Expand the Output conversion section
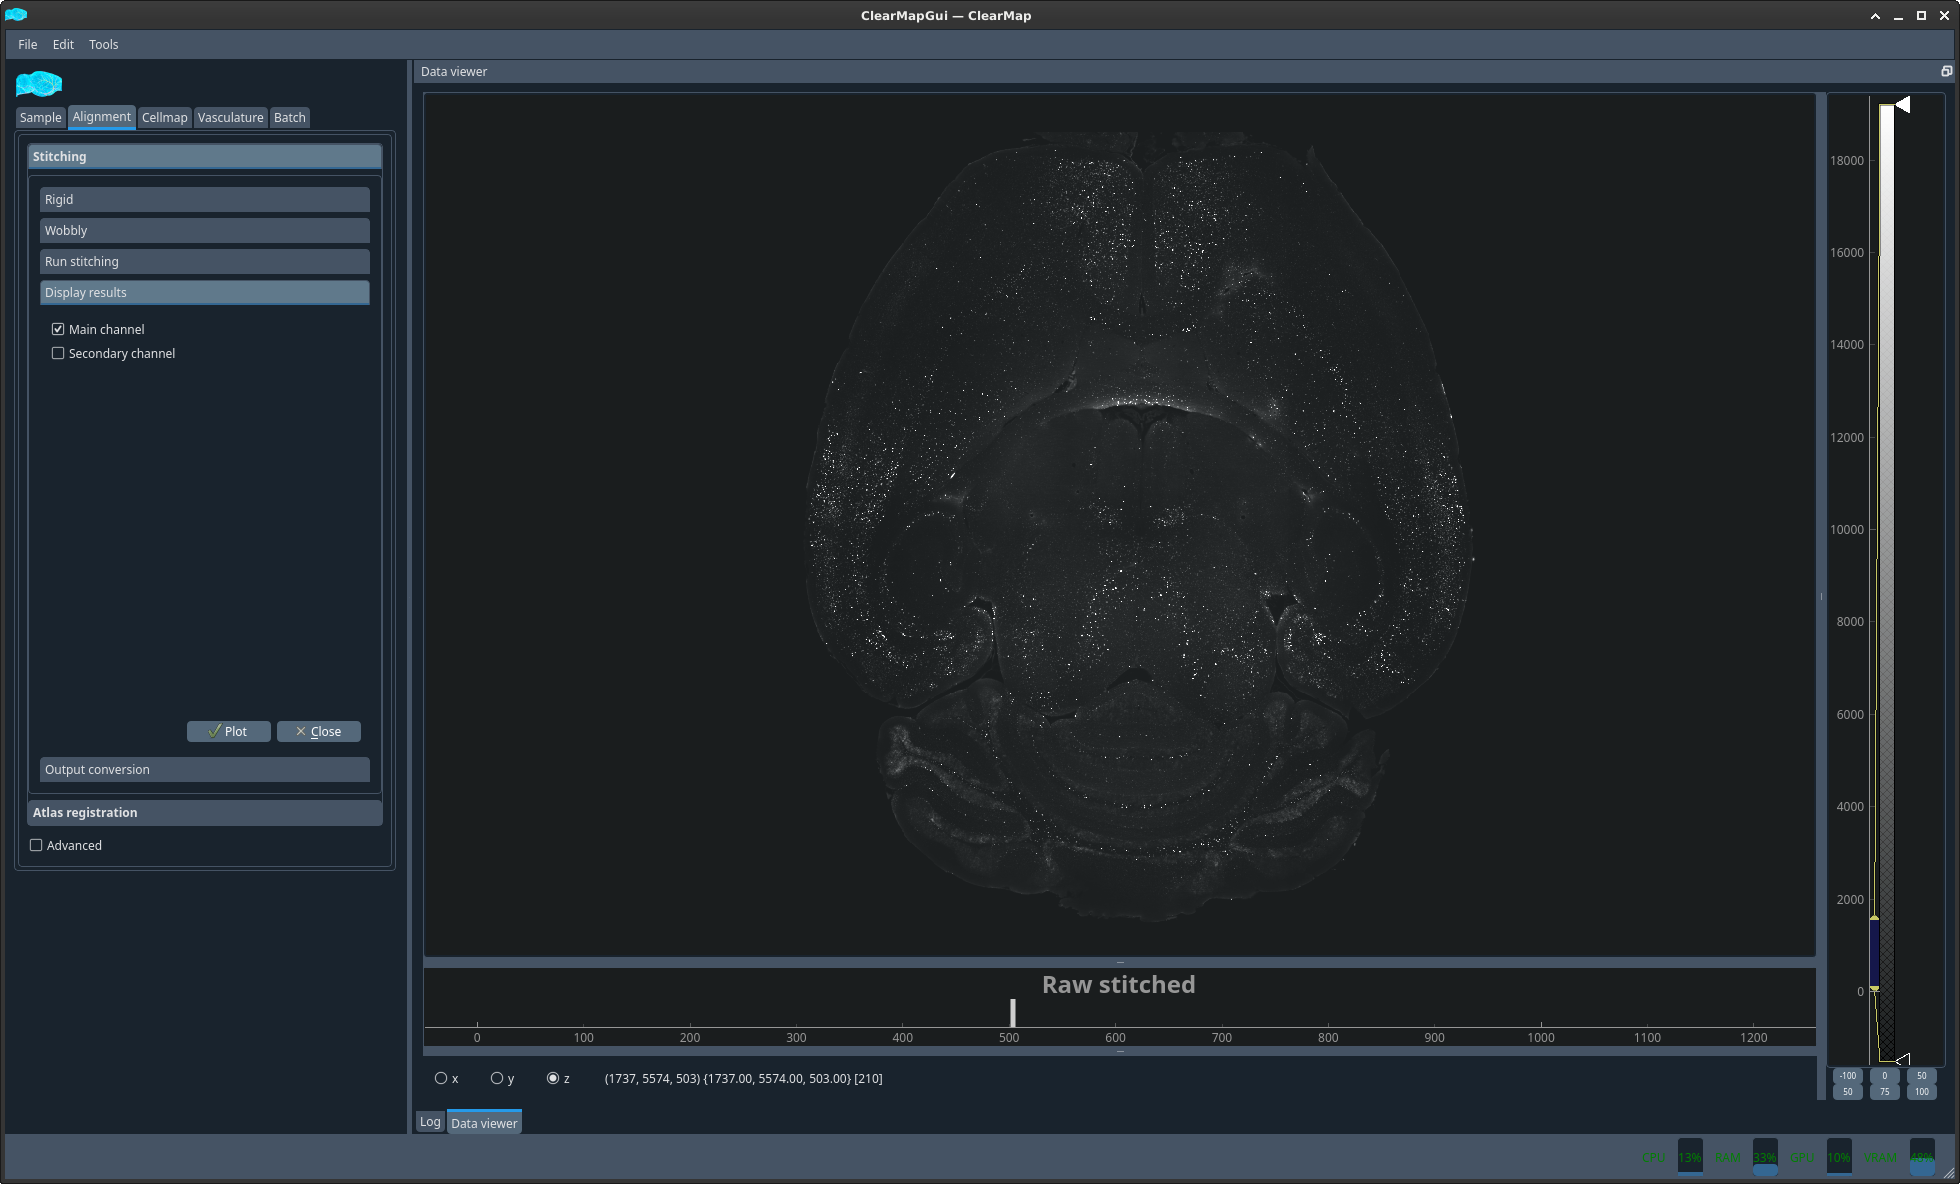The height and width of the screenshot is (1184, 1960). coord(205,769)
